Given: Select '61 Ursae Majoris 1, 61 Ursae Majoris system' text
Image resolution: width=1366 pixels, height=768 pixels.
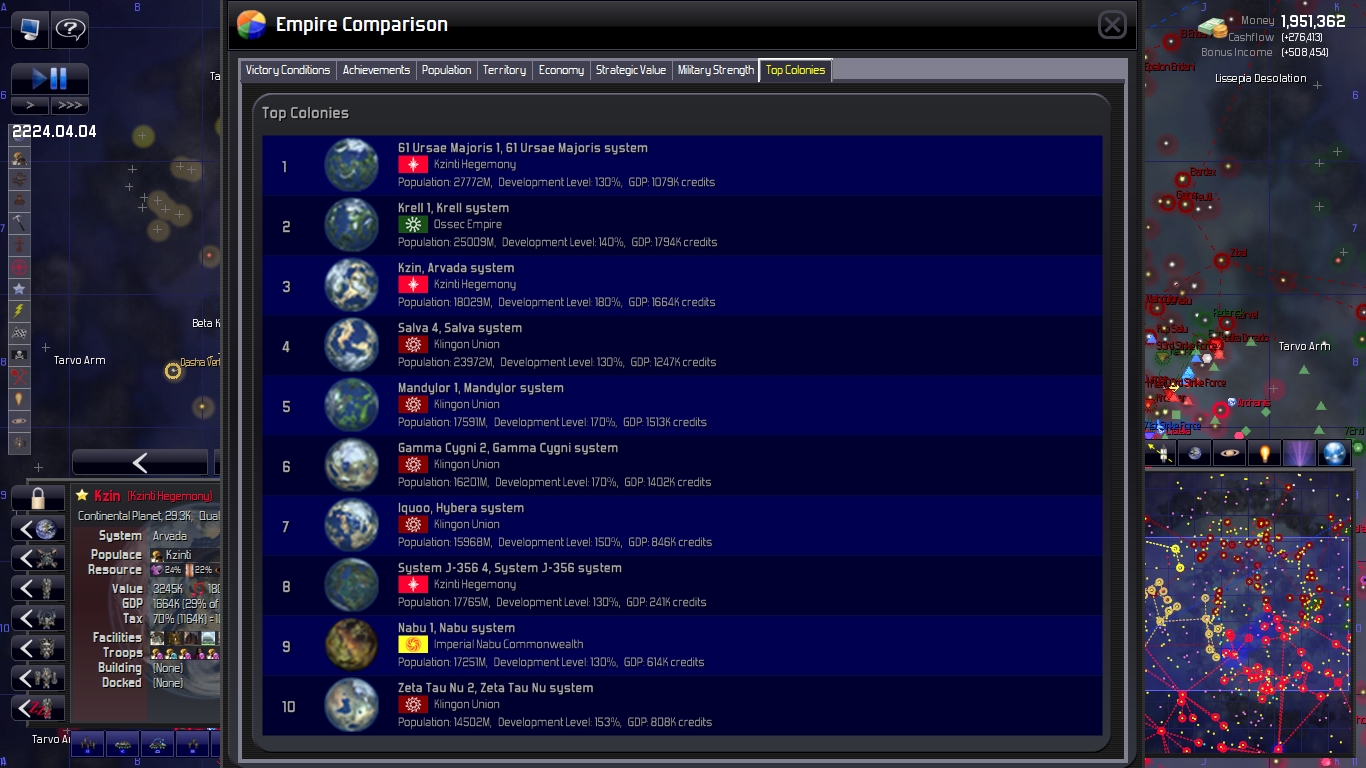Looking at the screenshot, I should 523,148.
